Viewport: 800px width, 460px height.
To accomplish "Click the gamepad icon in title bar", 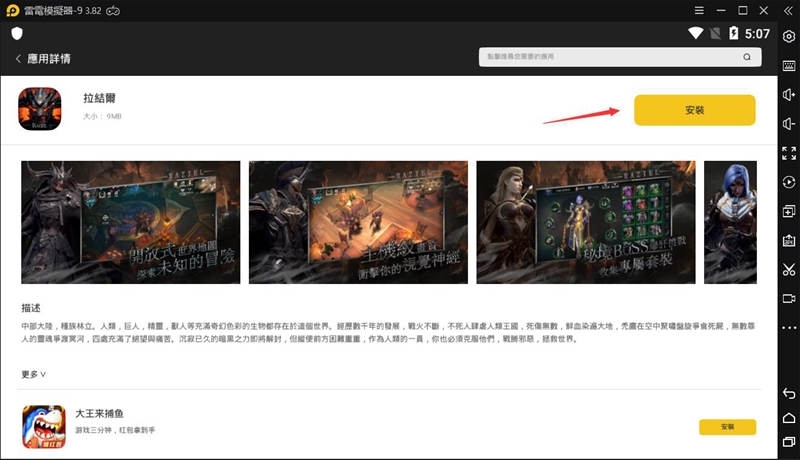I will click(113, 11).
